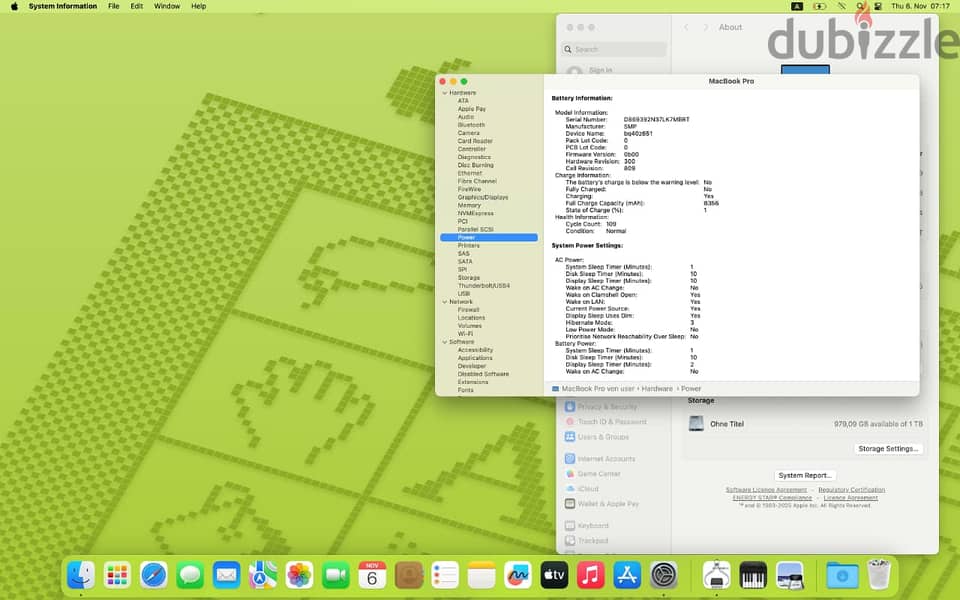Image resolution: width=960 pixels, height=600 pixels.
Task: Click the Storage Settings... button
Action: point(887,449)
